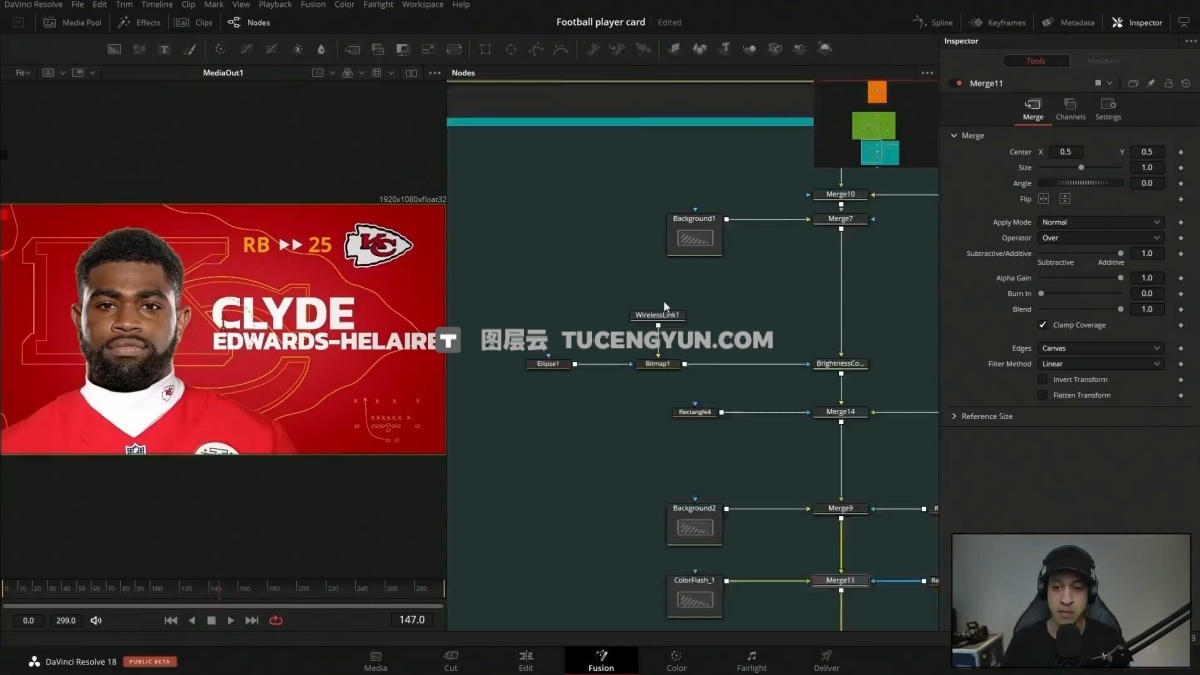Open the Spline editor

(x=933, y=22)
